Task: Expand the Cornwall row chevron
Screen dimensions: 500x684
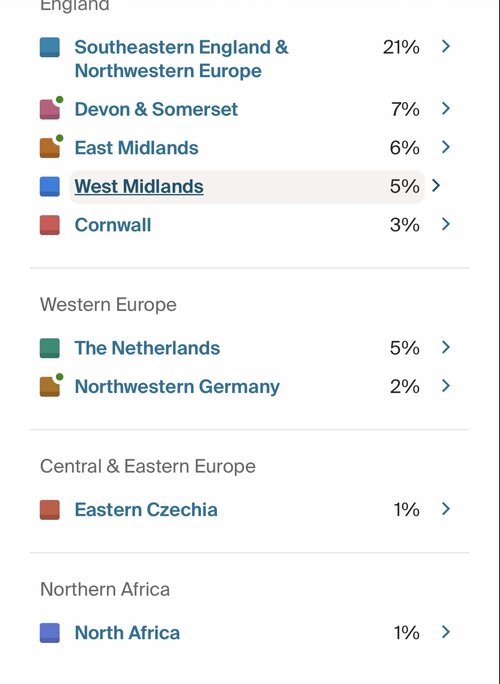Action: coord(445,224)
